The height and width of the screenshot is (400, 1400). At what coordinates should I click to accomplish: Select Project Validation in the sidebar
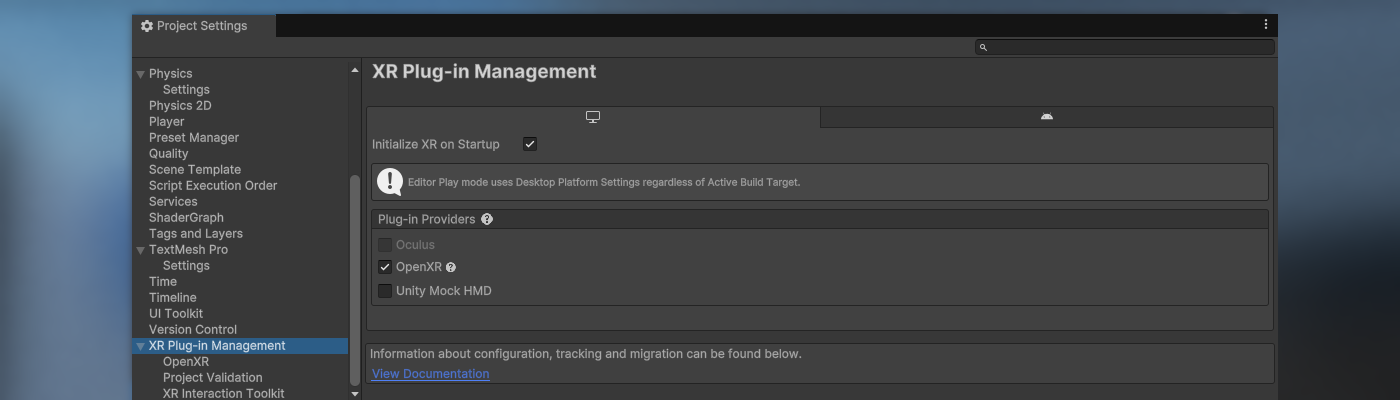pos(212,378)
